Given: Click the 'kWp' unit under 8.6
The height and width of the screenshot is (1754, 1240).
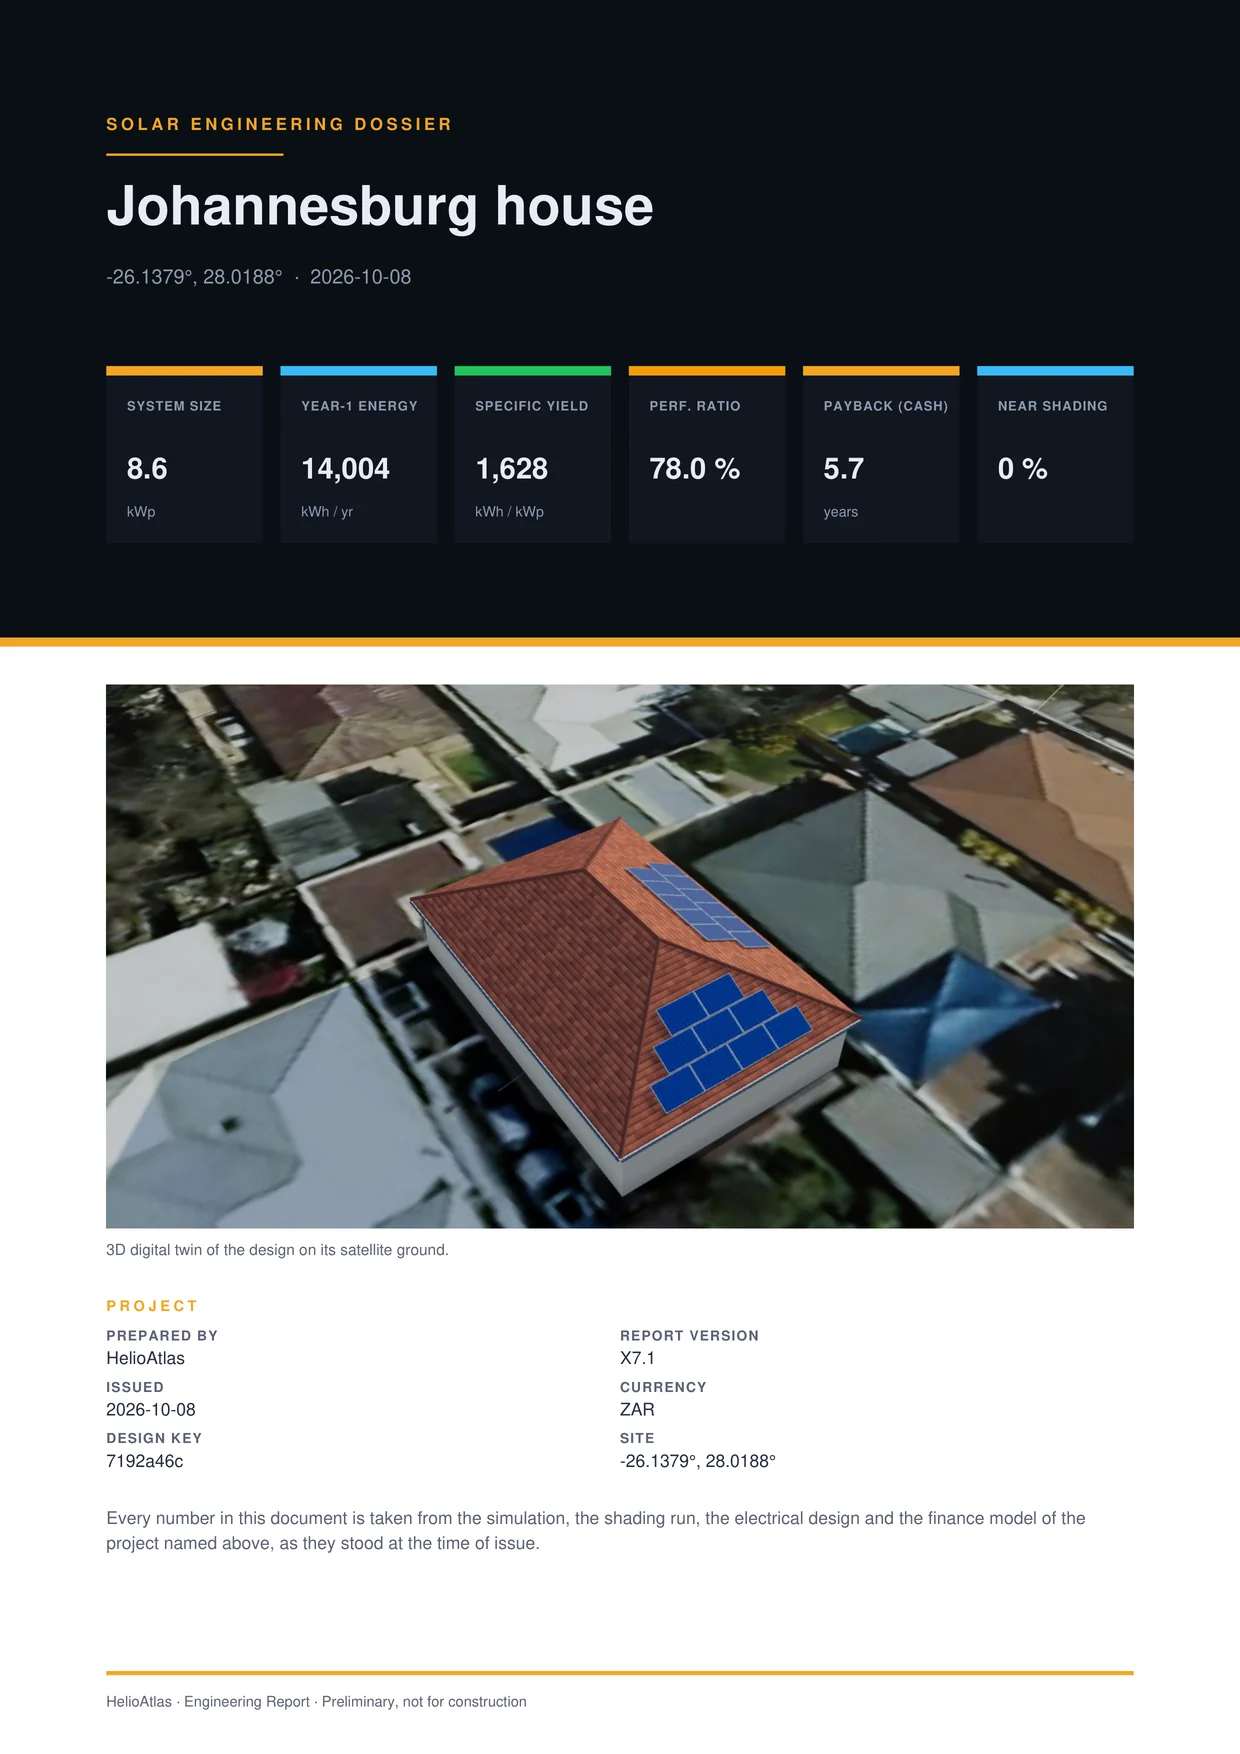Looking at the screenshot, I should tap(141, 512).
